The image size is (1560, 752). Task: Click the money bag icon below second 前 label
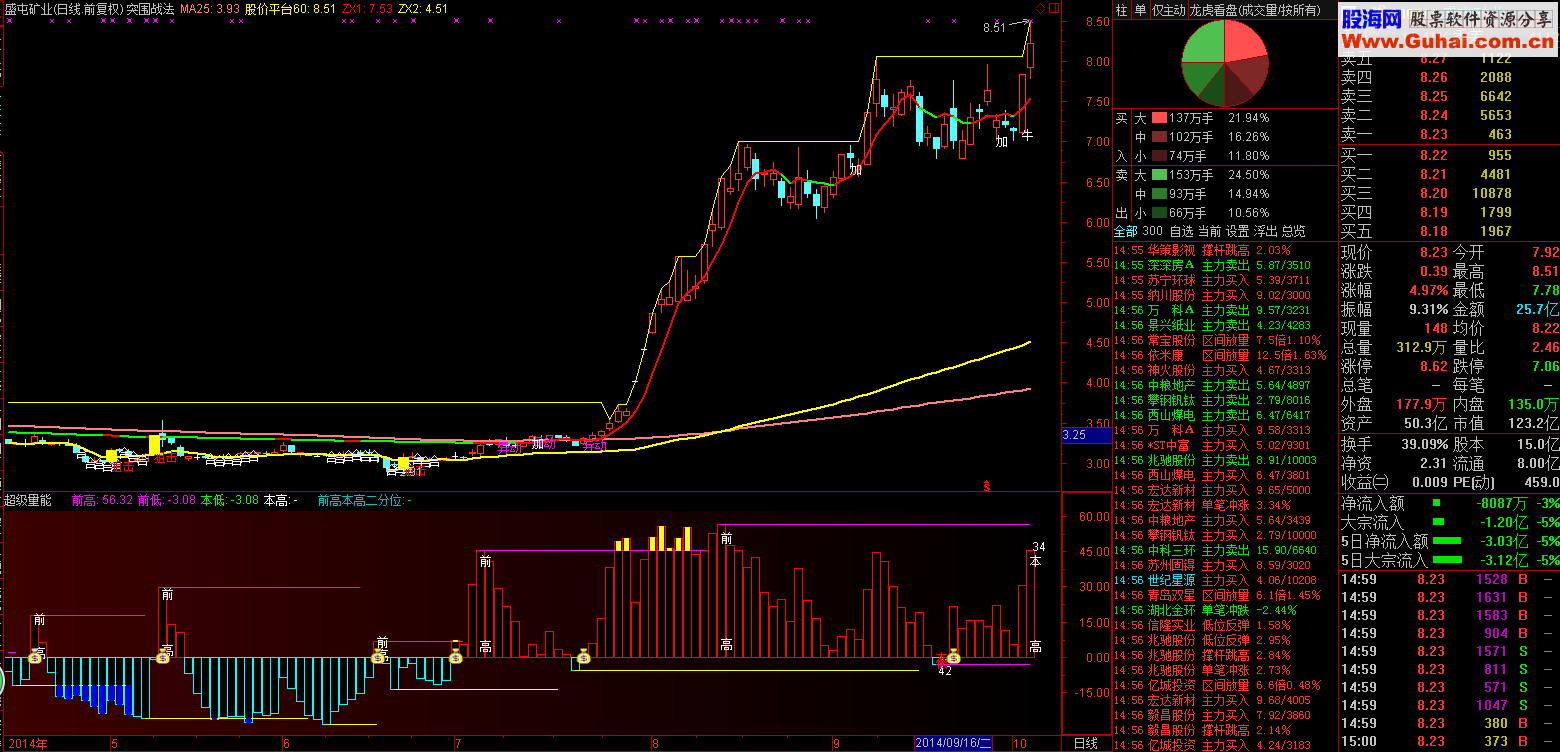[378, 657]
